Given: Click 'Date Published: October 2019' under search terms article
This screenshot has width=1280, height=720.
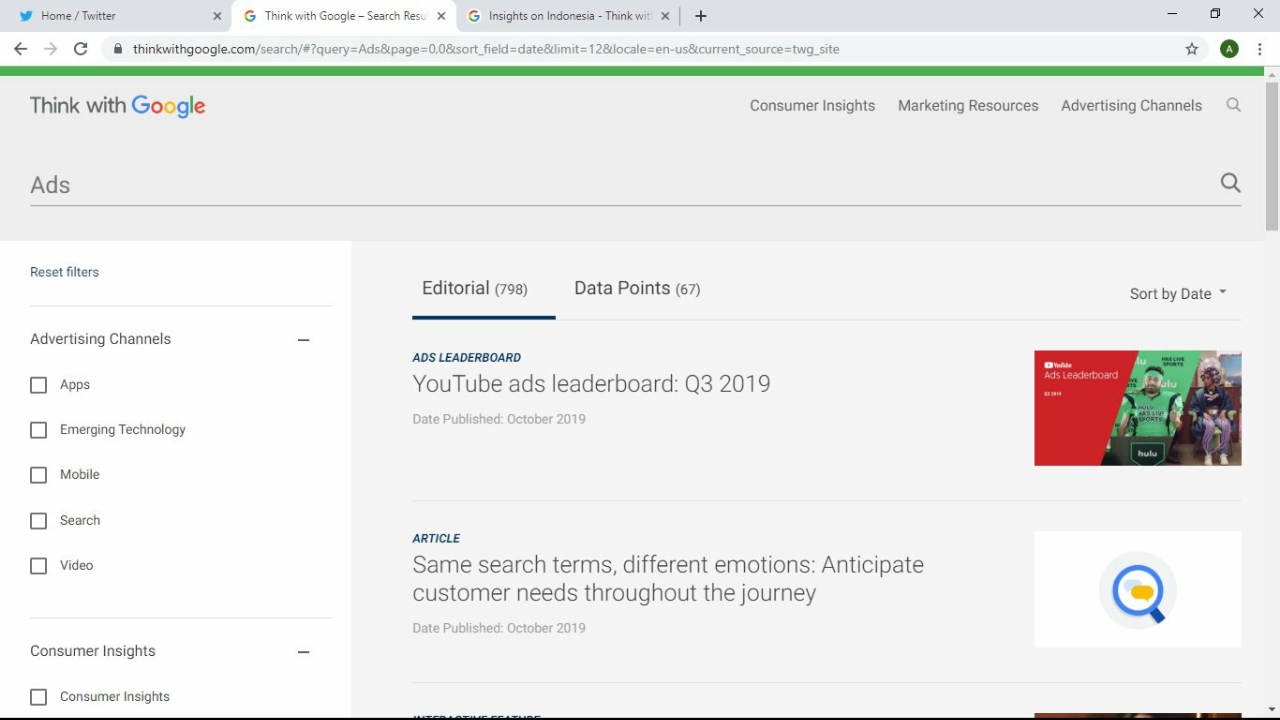Looking at the screenshot, I should pos(499,628).
